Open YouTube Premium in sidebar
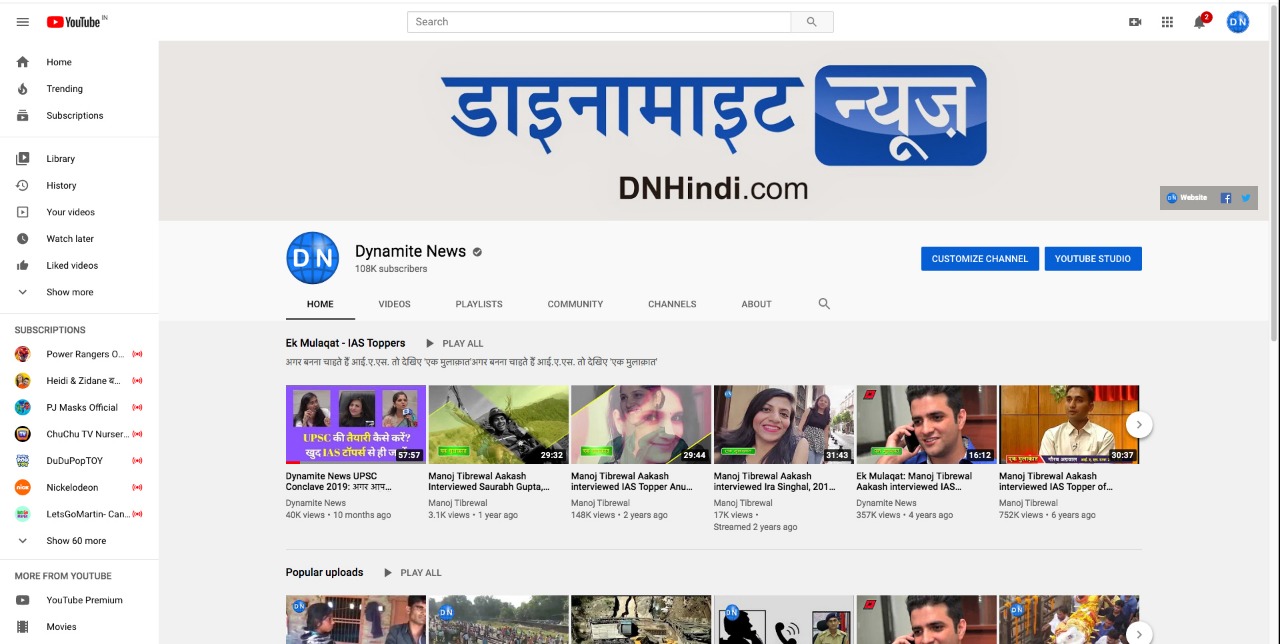Image resolution: width=1280 pixels, height=644 pixels. click(79, 600)
